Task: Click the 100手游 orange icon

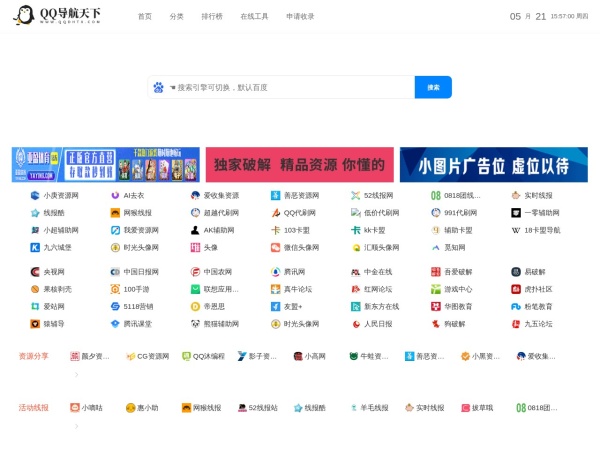Action: [115, 289]
